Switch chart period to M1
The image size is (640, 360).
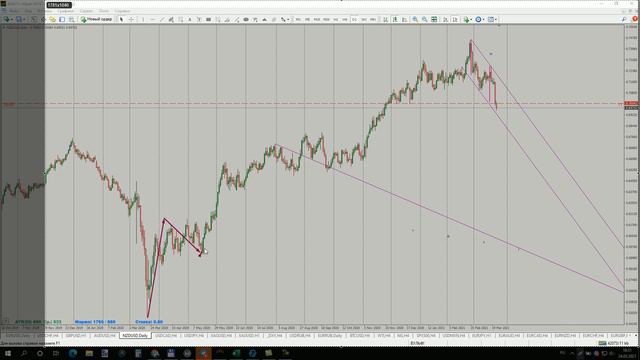click(x=298, y=19)
